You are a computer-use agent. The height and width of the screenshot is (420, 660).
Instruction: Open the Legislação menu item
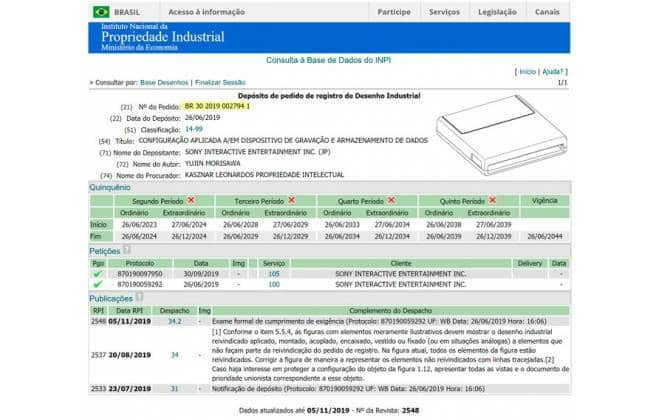[x=498, y=12]
